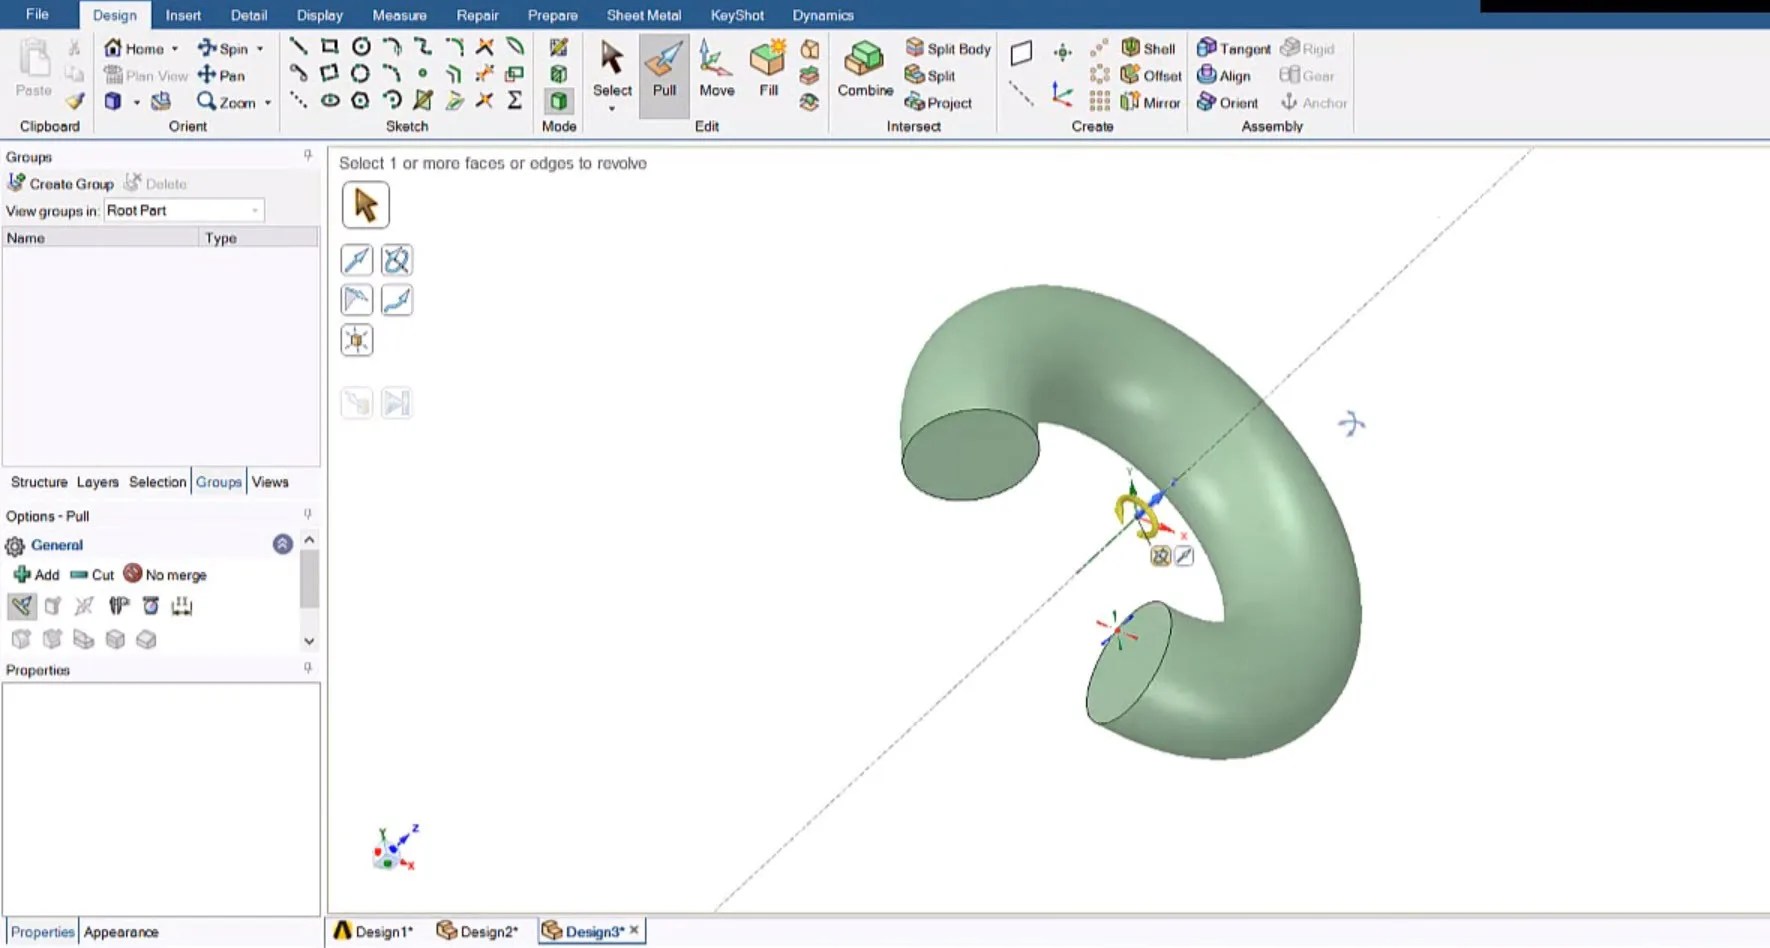Click the Paste button
Viewport: 1770px width, 948px height.
(x=34, y=68)
